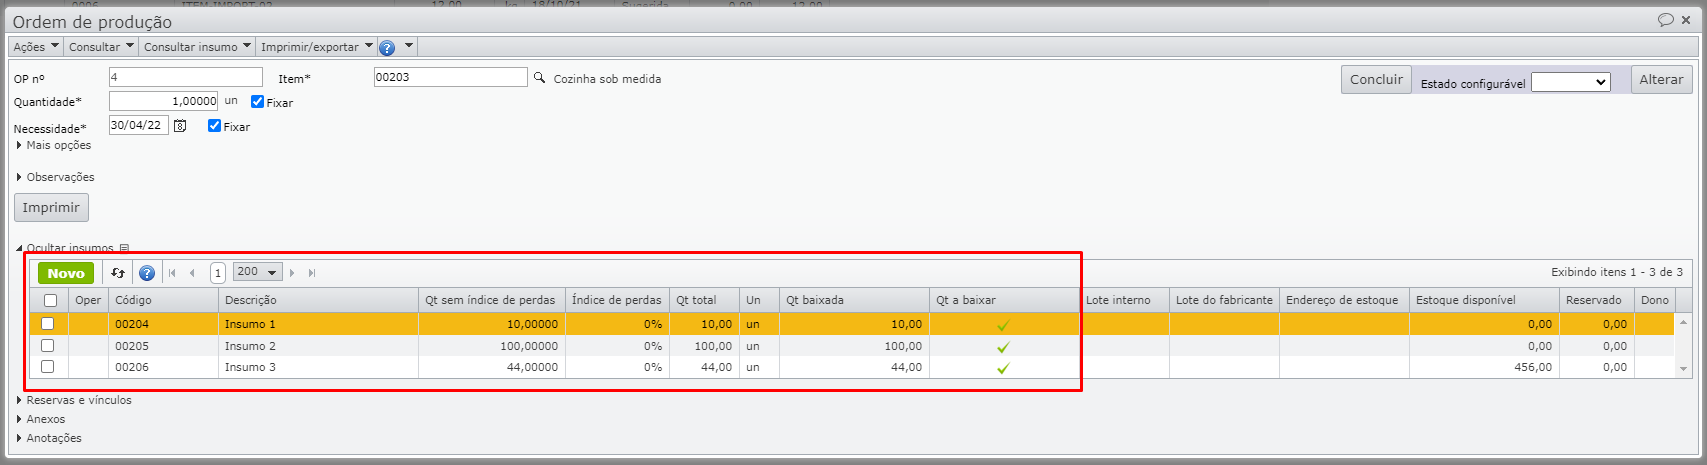Open the Consultar menu
The width and height of the screenshot is (1707, 465).
[101, 47]
